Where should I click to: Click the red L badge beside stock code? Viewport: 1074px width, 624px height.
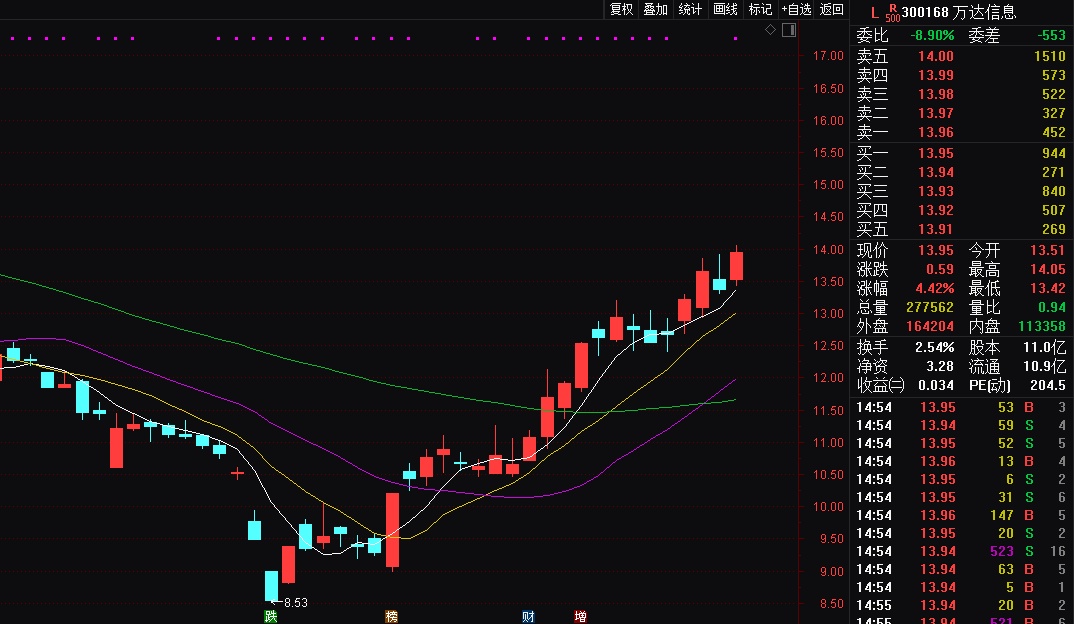[x=875, y=13]
